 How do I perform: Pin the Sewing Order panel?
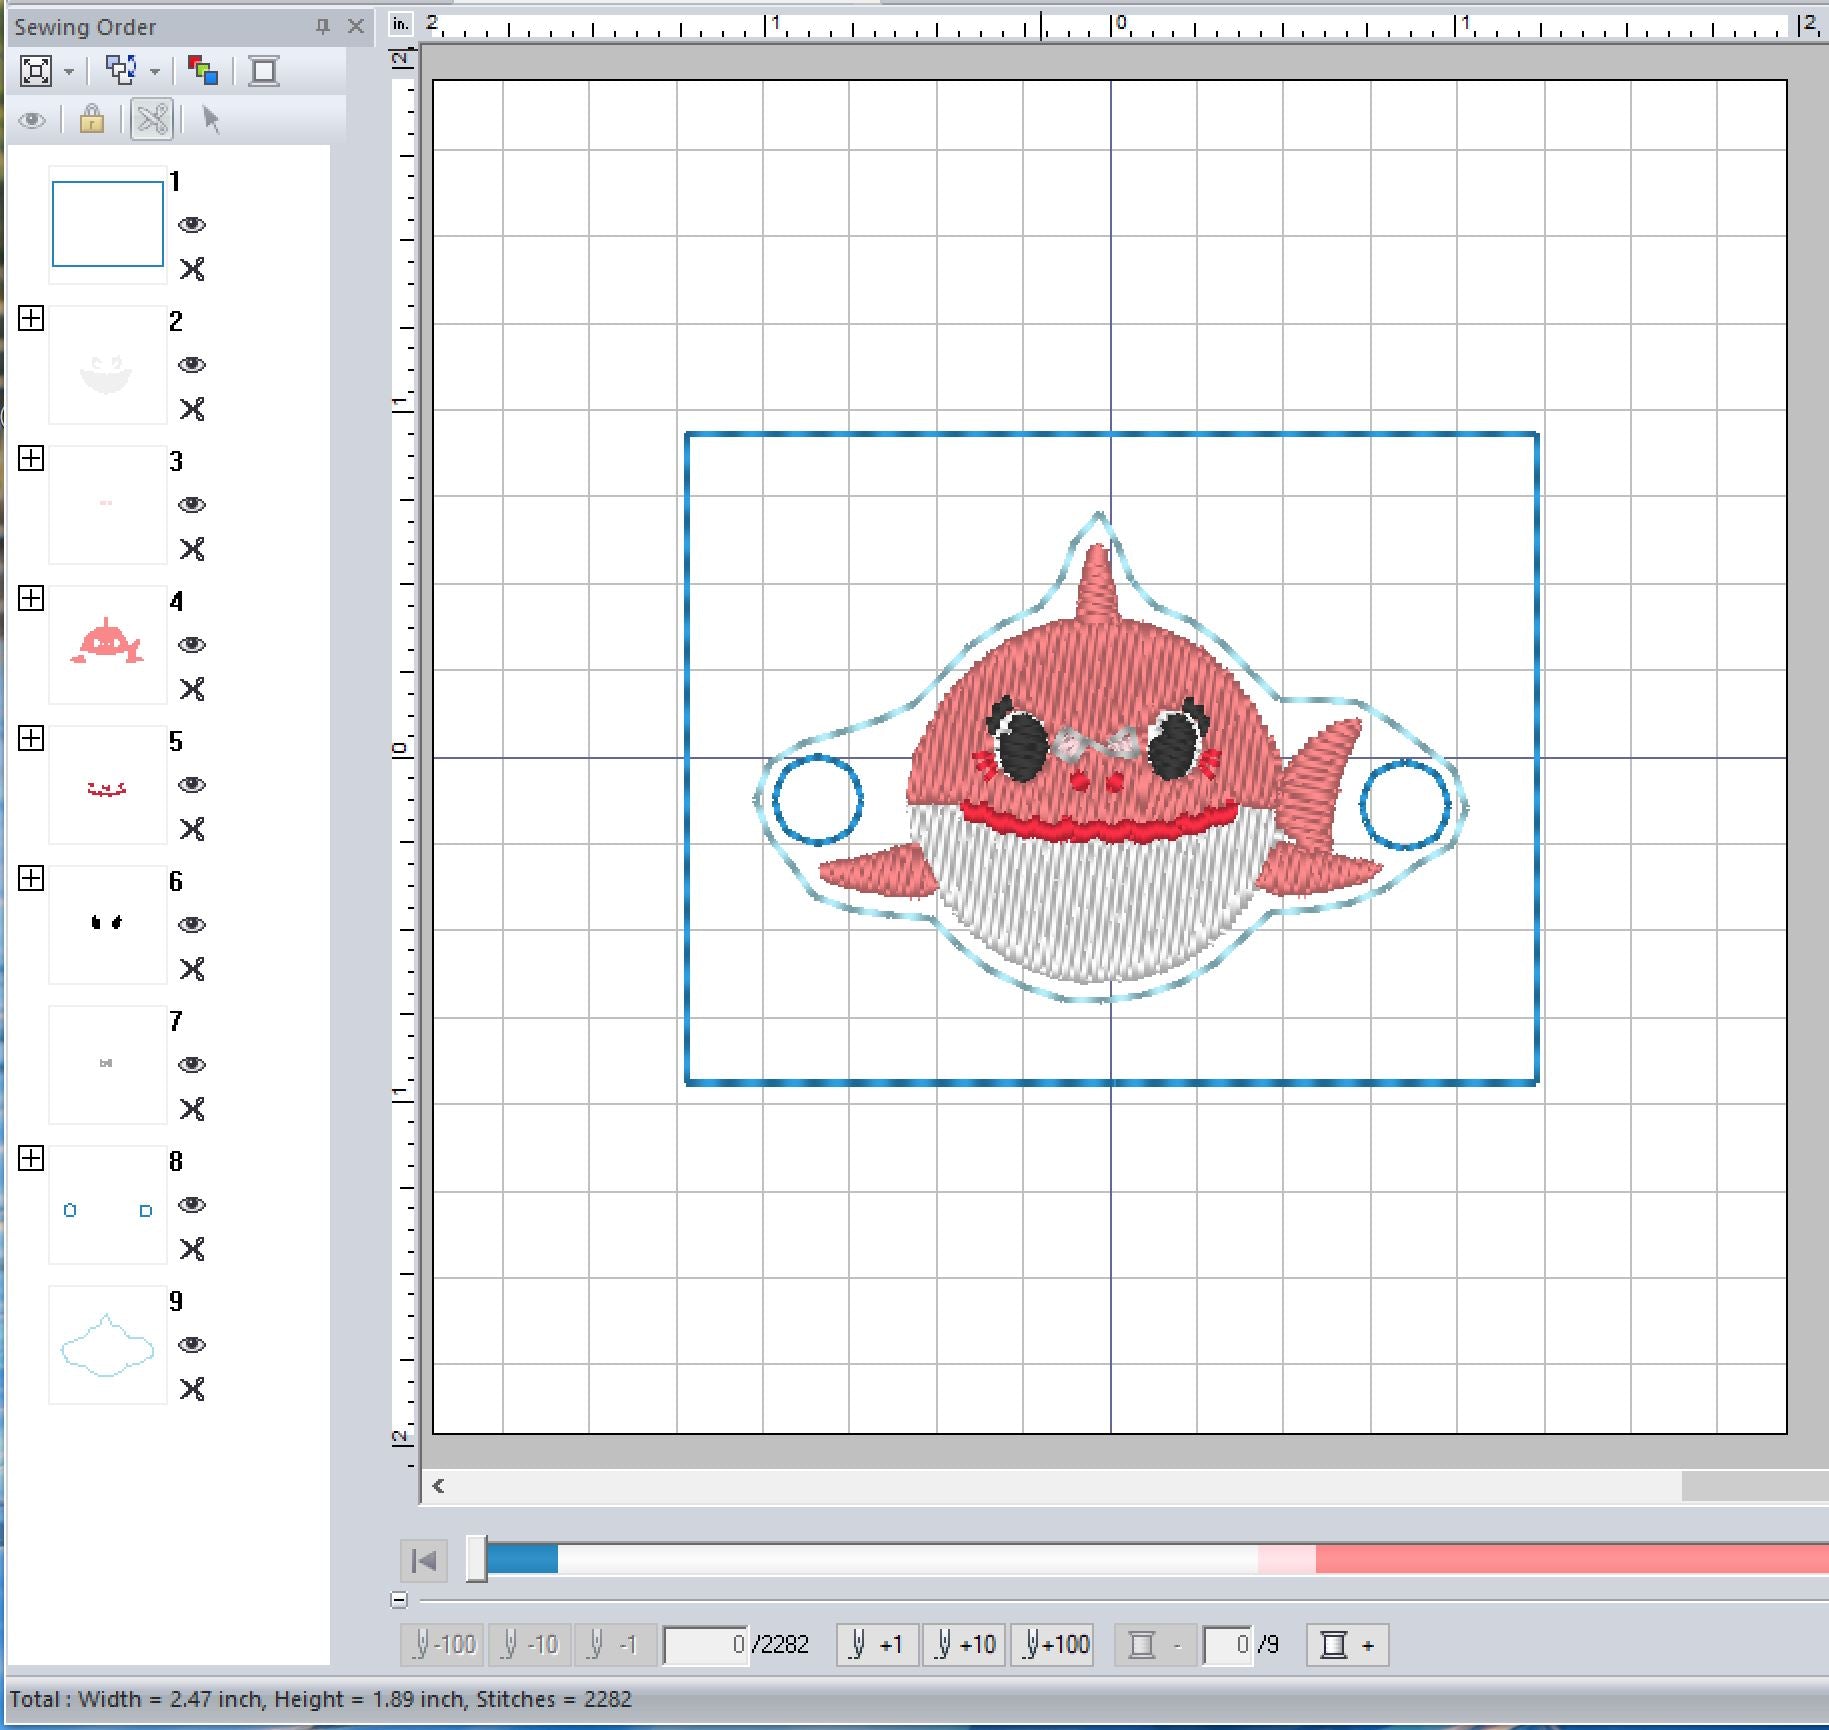[x=322, y=27]
